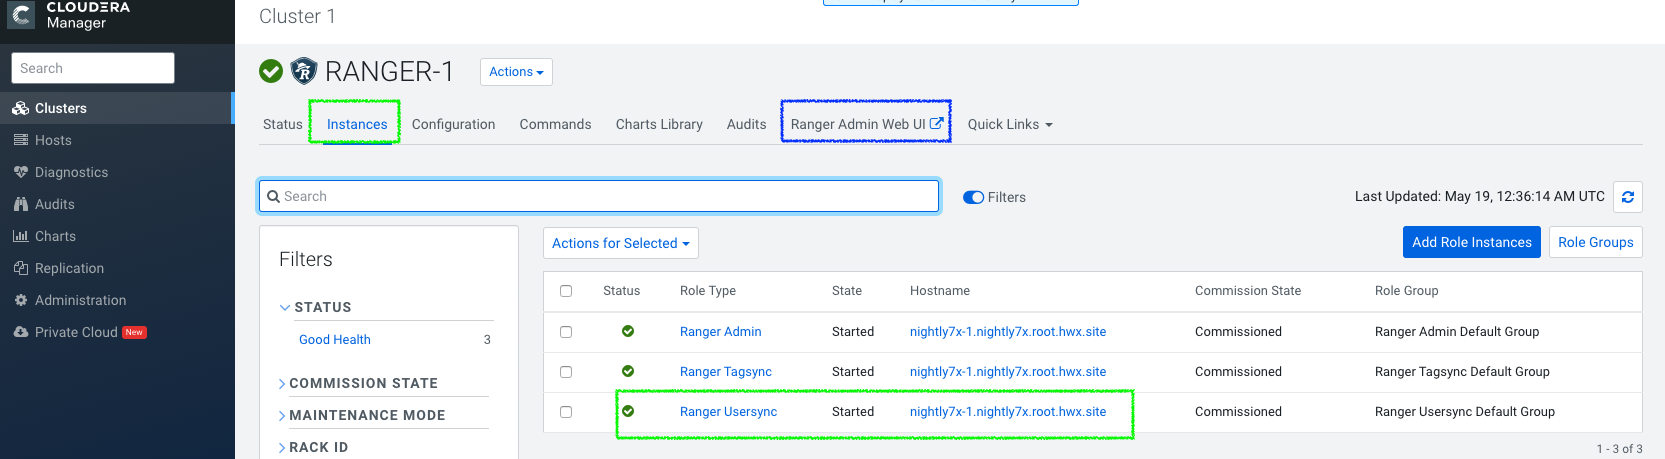Check the select-all checkbox in table header

click(566, 291)
